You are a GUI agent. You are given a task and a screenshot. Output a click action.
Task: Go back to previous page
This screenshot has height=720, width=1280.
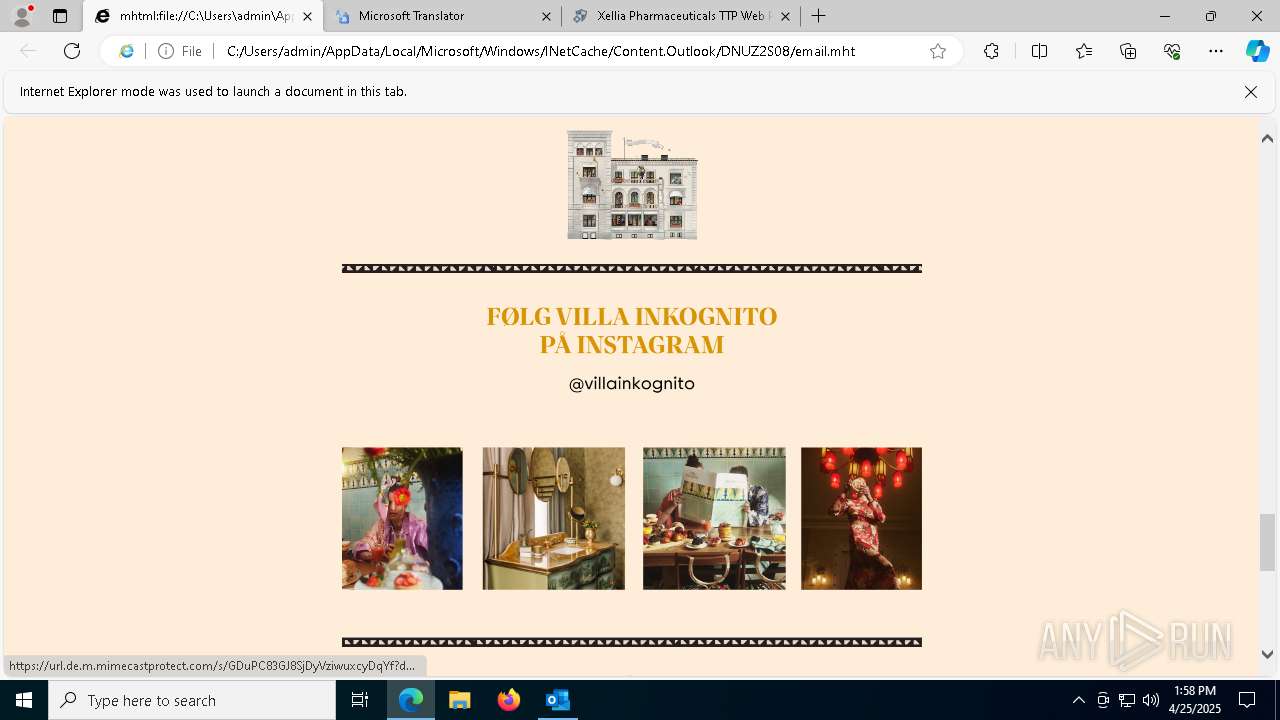(x=28, y=51)
